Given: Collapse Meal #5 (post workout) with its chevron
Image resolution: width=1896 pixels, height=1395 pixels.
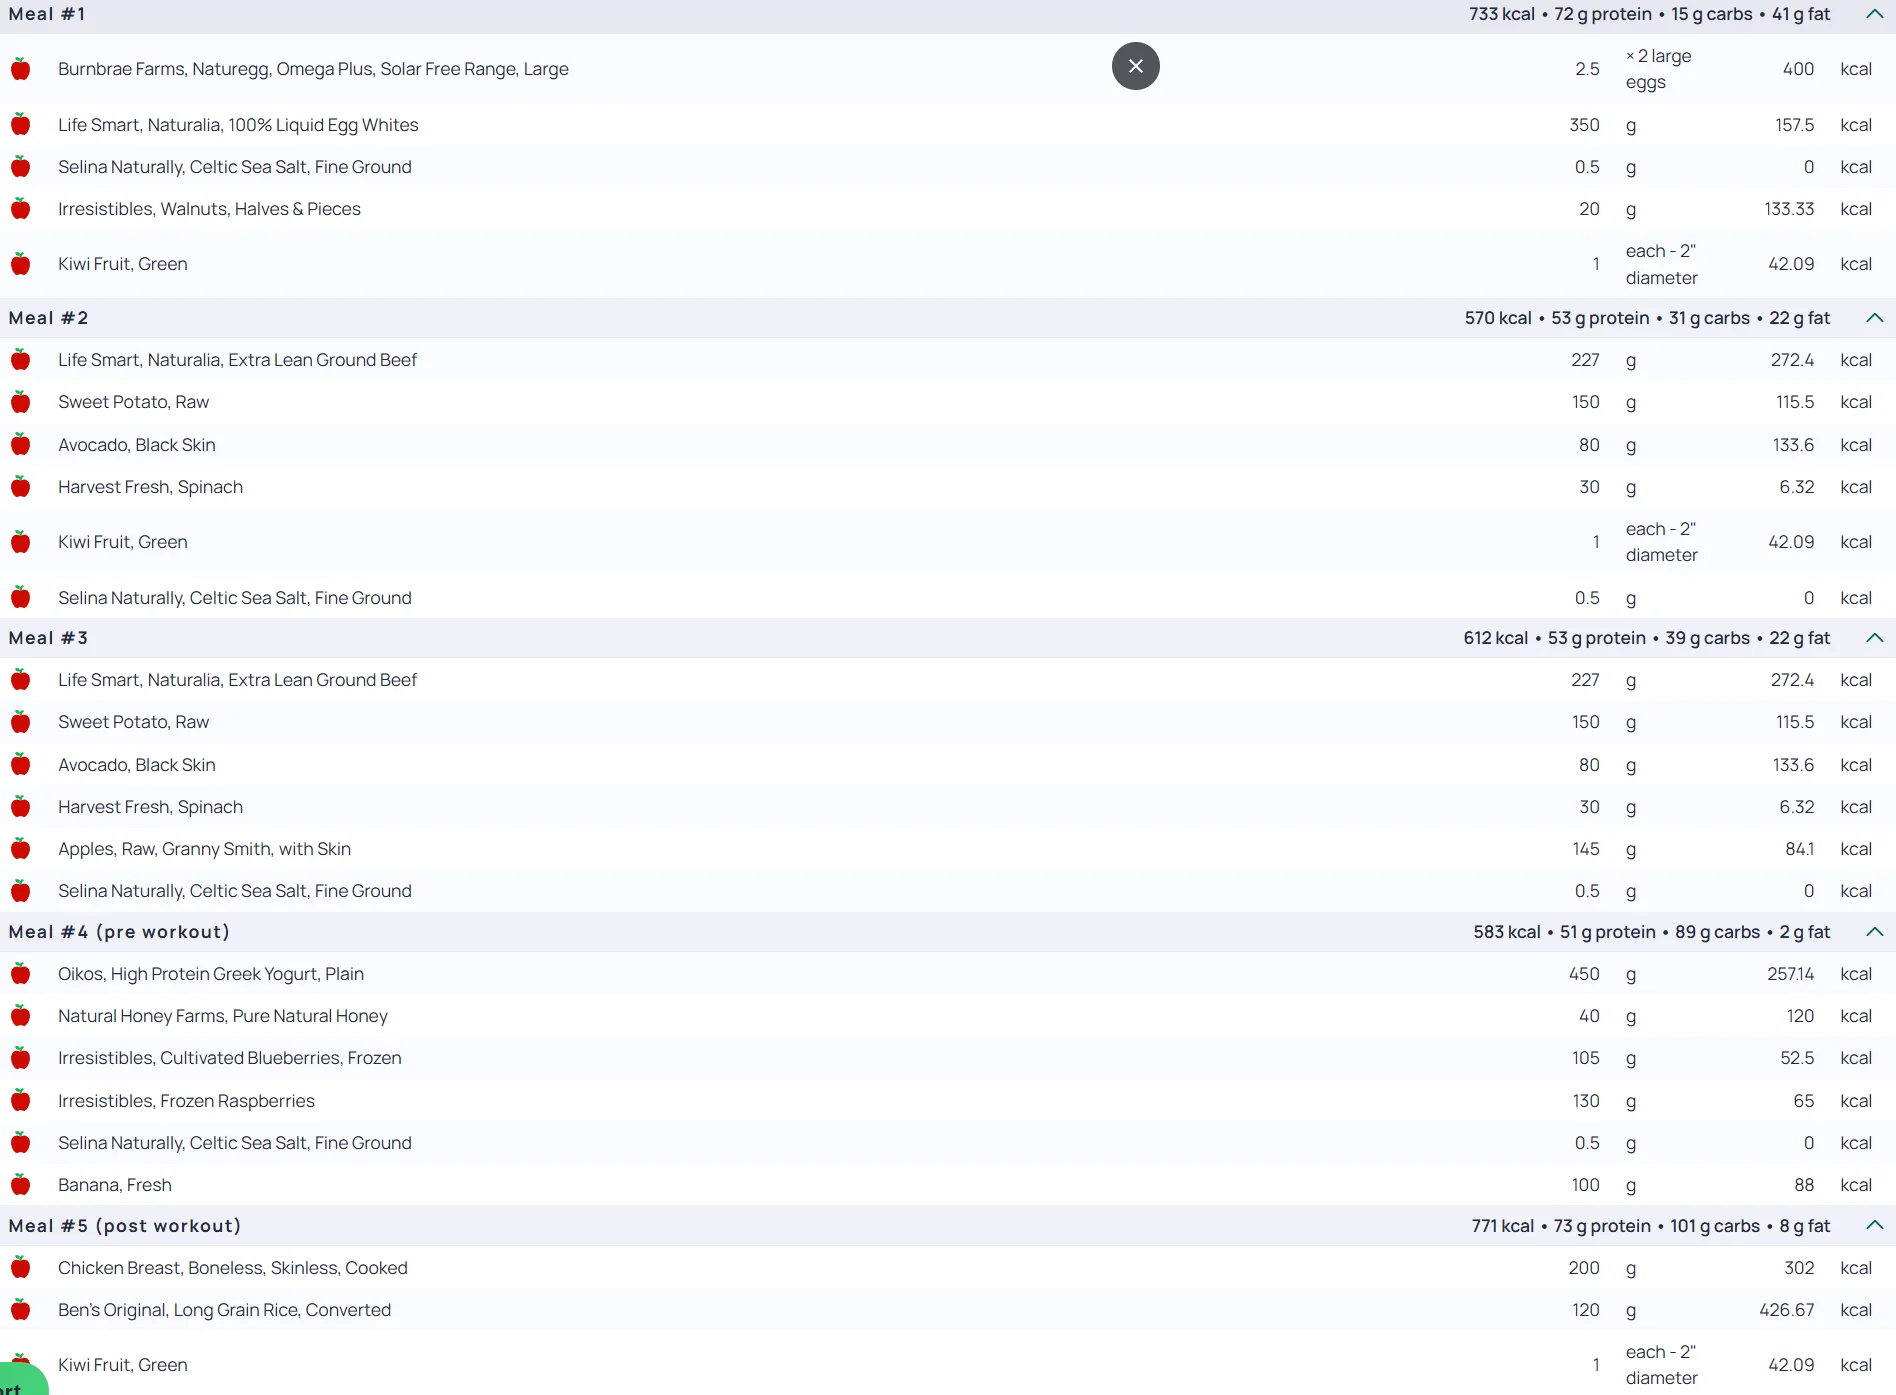Looking at the screenshot, I should click(x=1874, y=1226).
